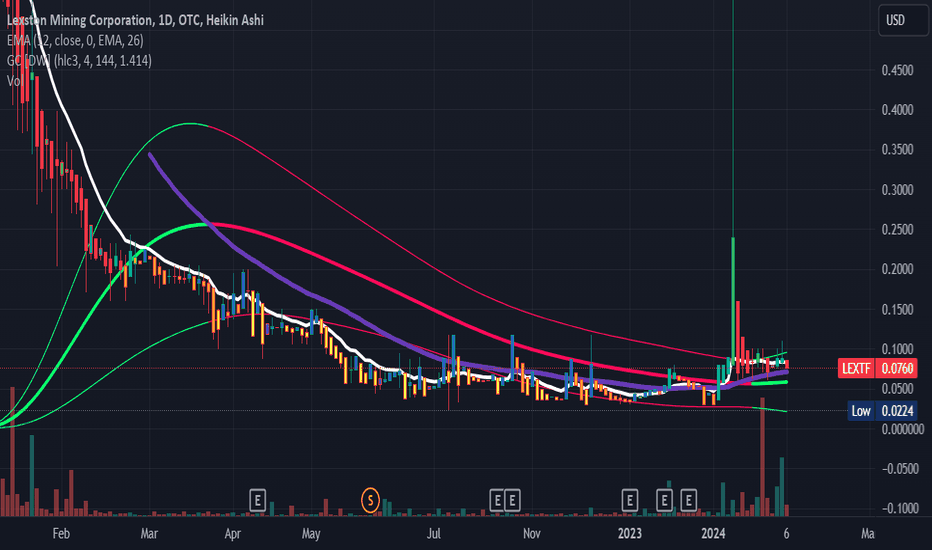
Task: Open the earnings E marker above 2023
Action: pos(629,501)
